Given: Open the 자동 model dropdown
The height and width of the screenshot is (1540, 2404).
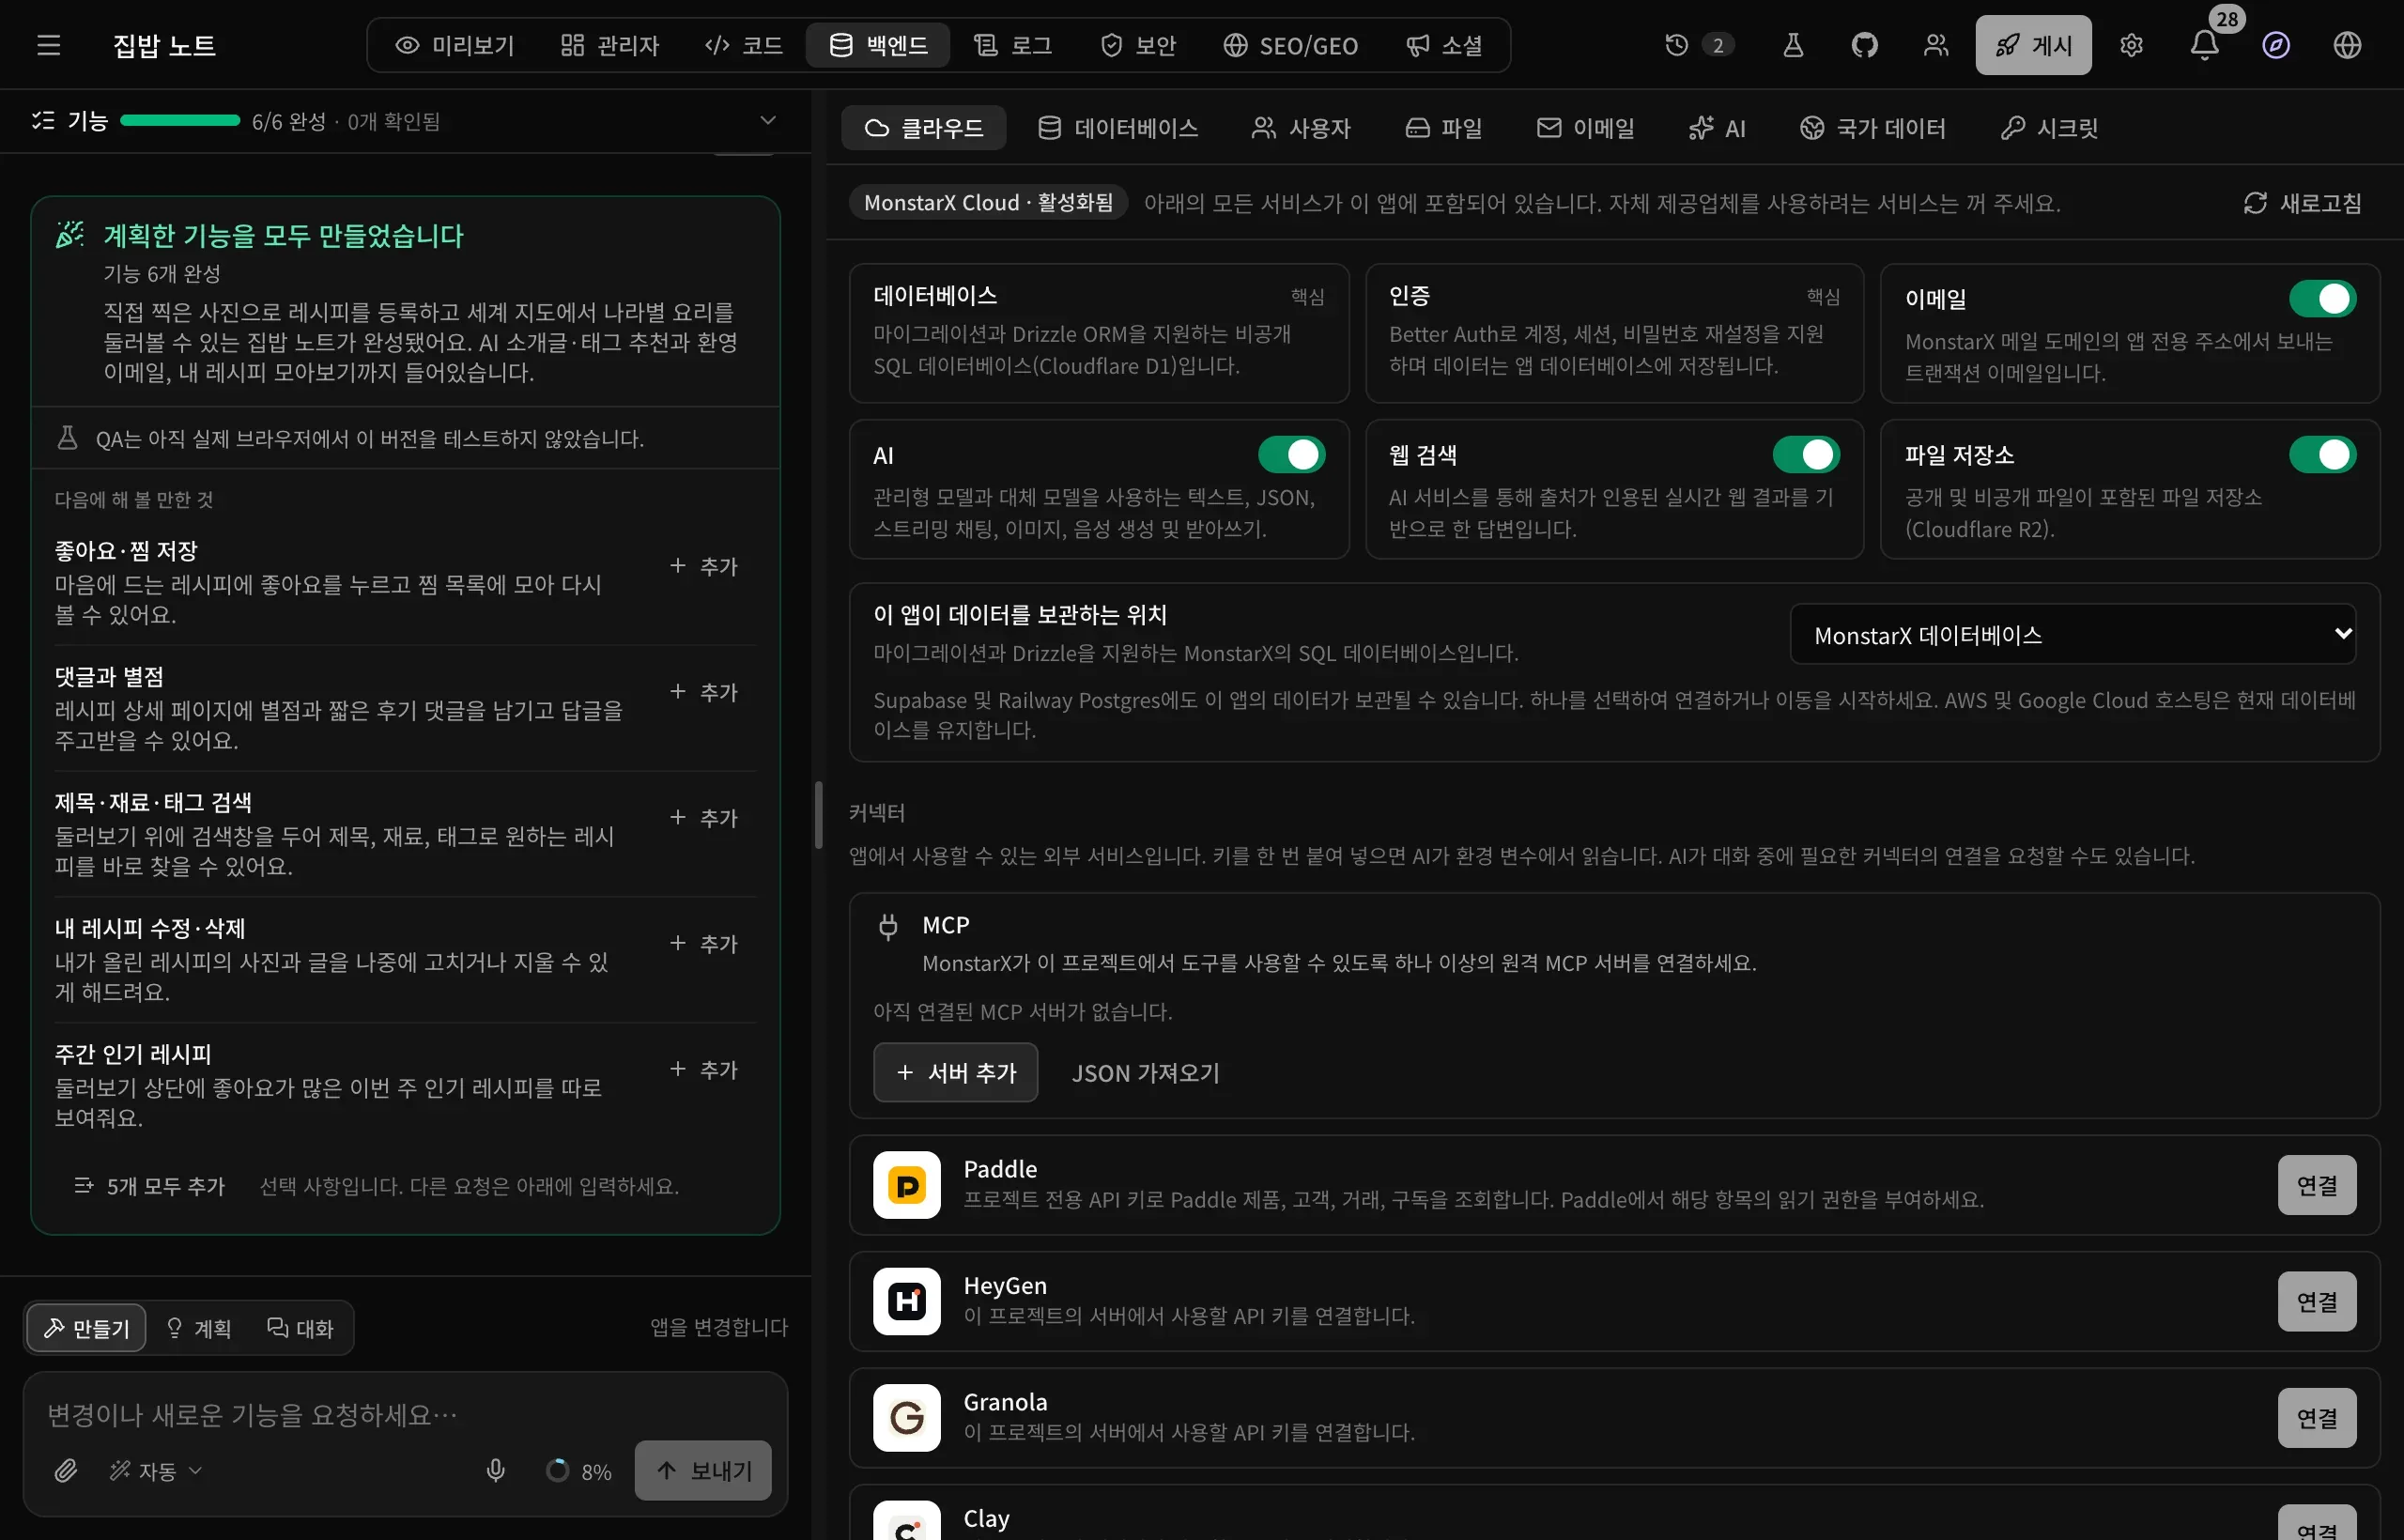Looking at the screenshot, I should [x=156, y=1470].
